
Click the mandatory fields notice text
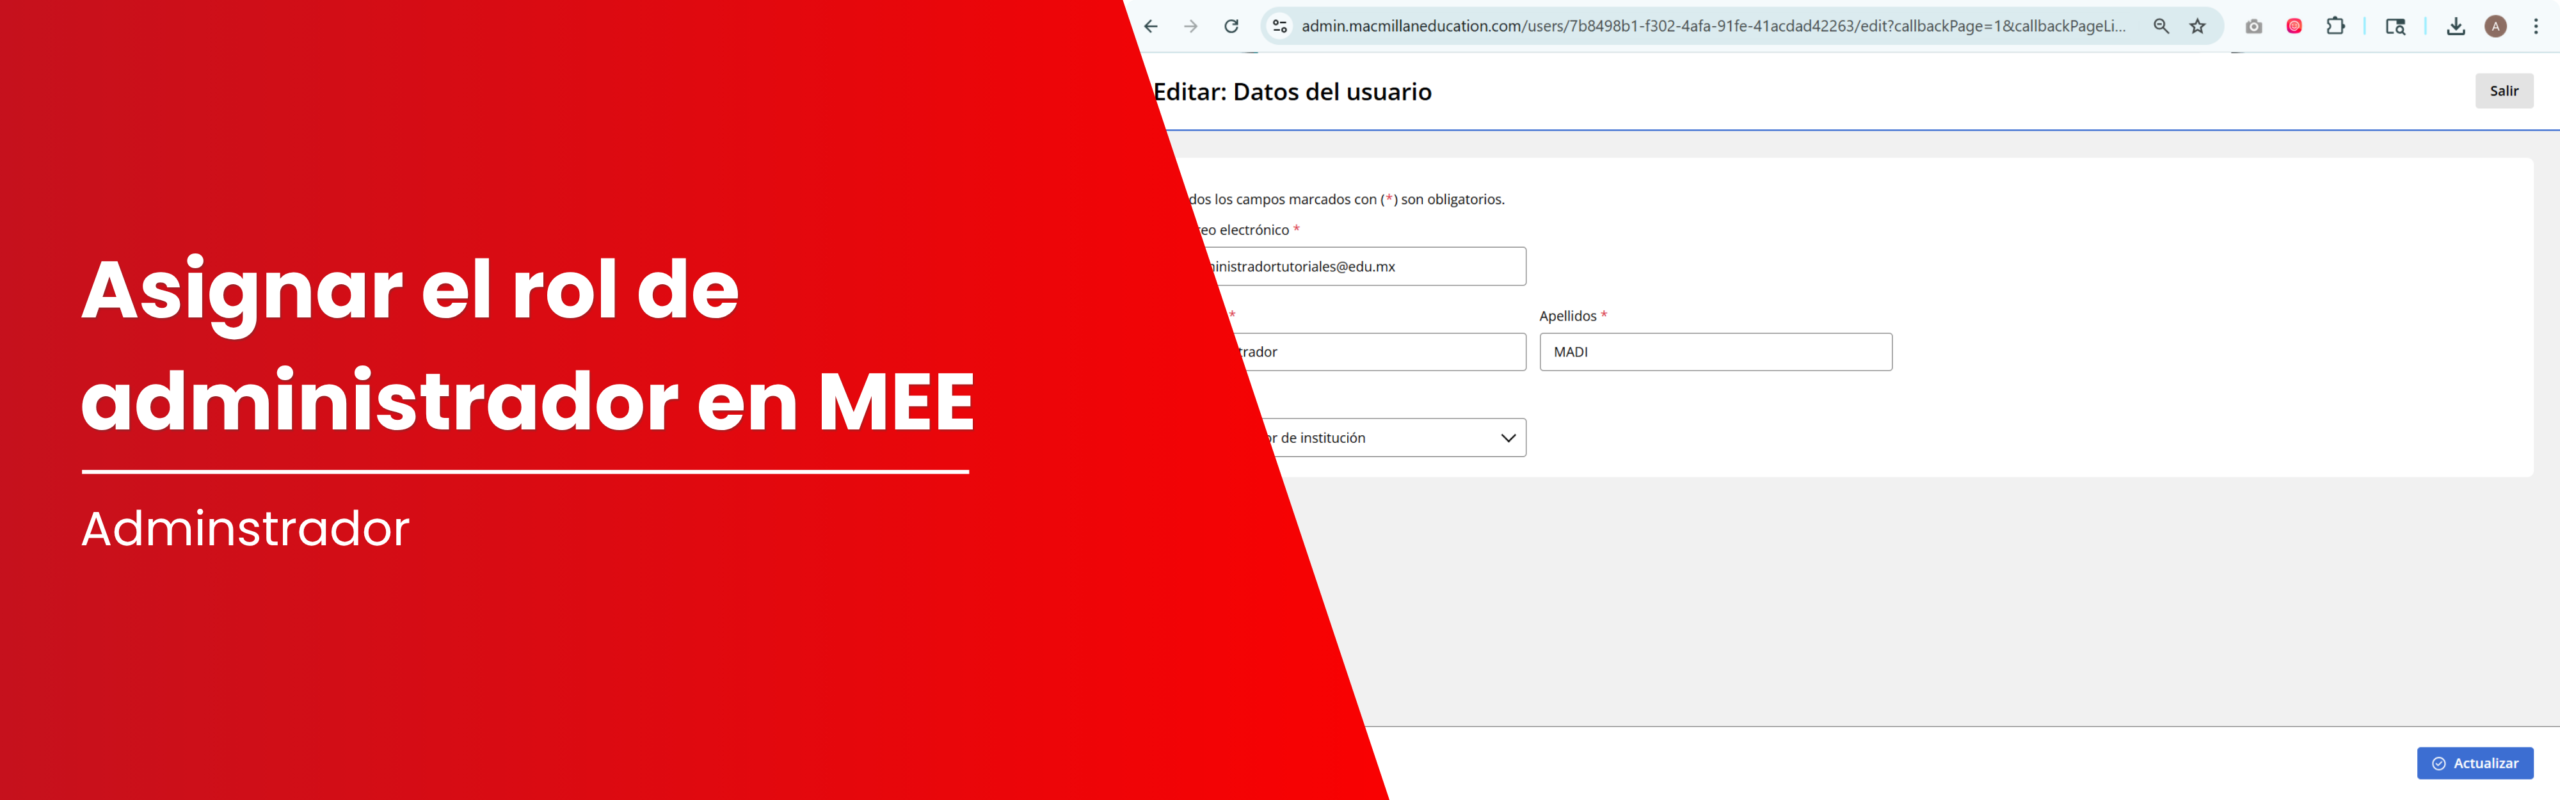click(1346, 200)
